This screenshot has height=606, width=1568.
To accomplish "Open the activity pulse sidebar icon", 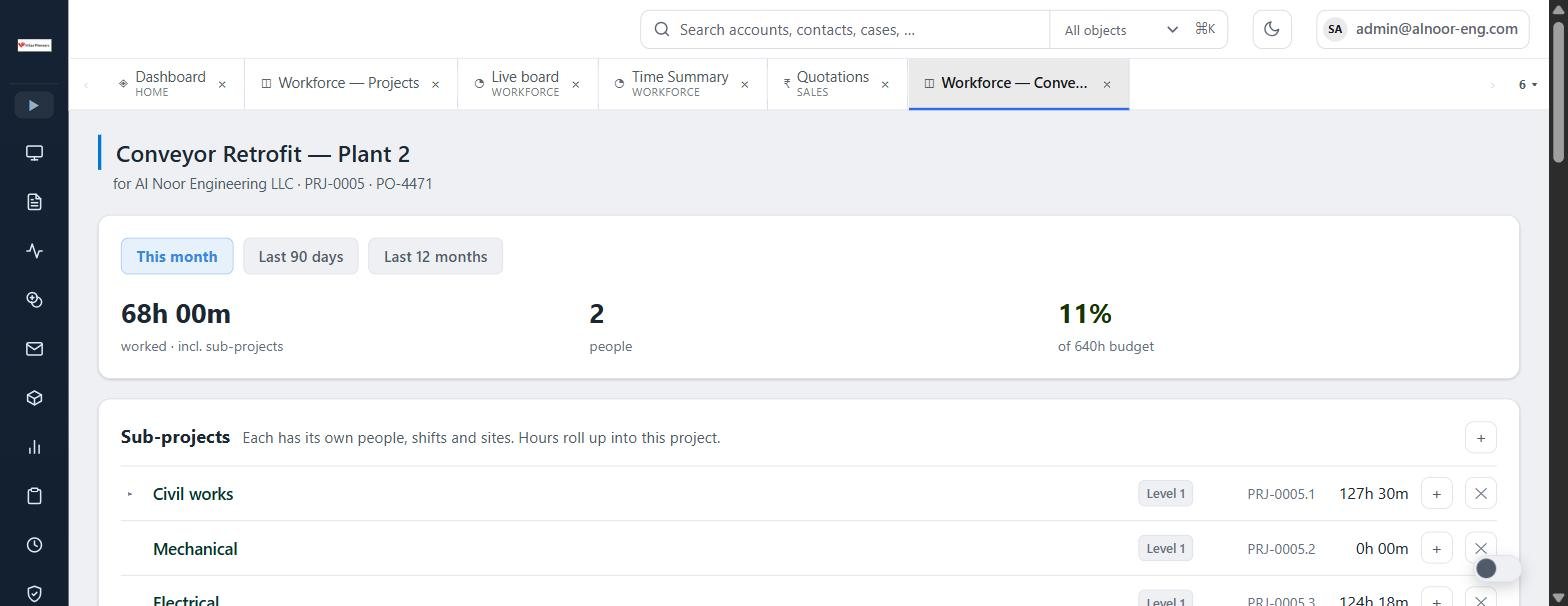I will [x=34, y=251].
